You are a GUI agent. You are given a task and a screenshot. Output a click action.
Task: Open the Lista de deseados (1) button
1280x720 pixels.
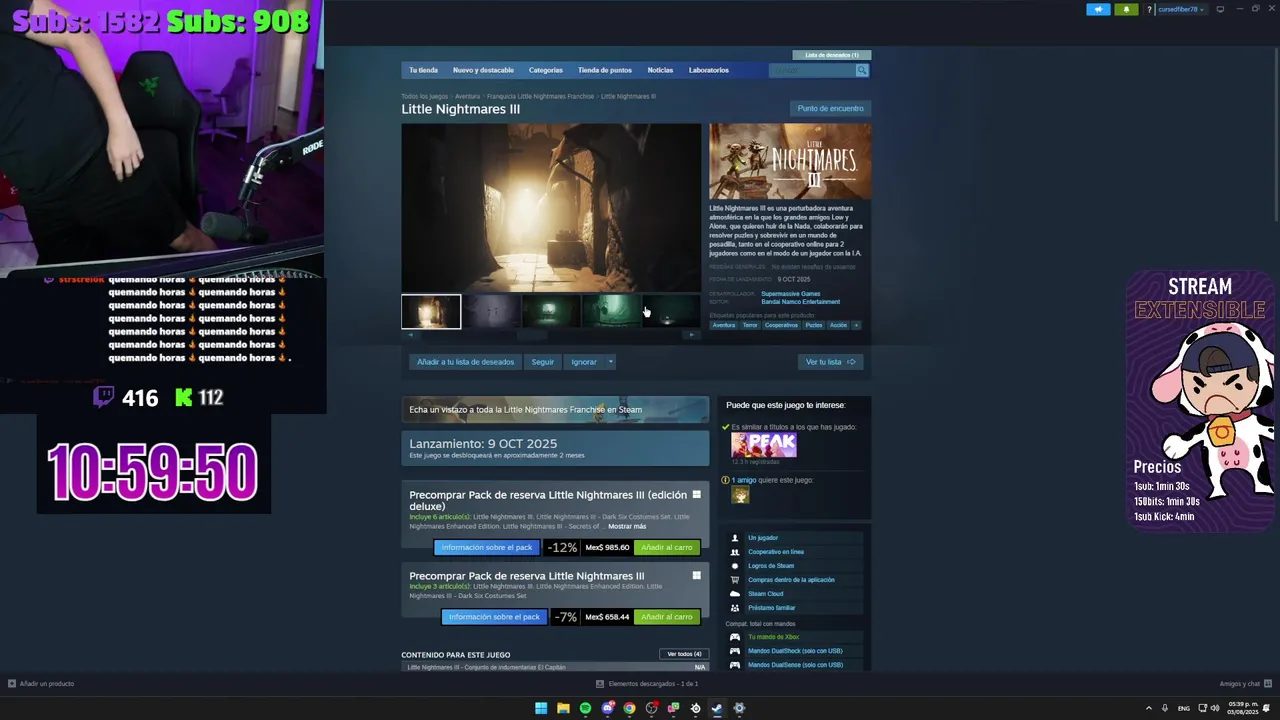832,55
